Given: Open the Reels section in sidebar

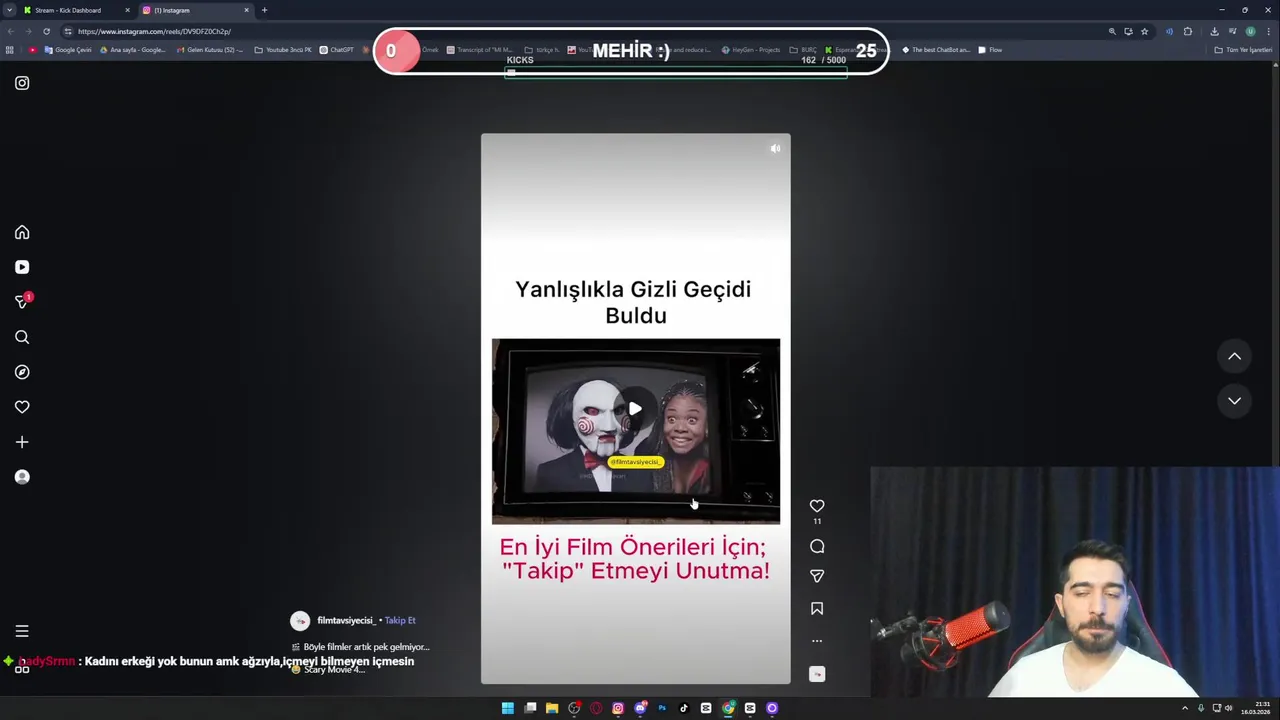Looking at the screenshot, I should pos(22,267).
